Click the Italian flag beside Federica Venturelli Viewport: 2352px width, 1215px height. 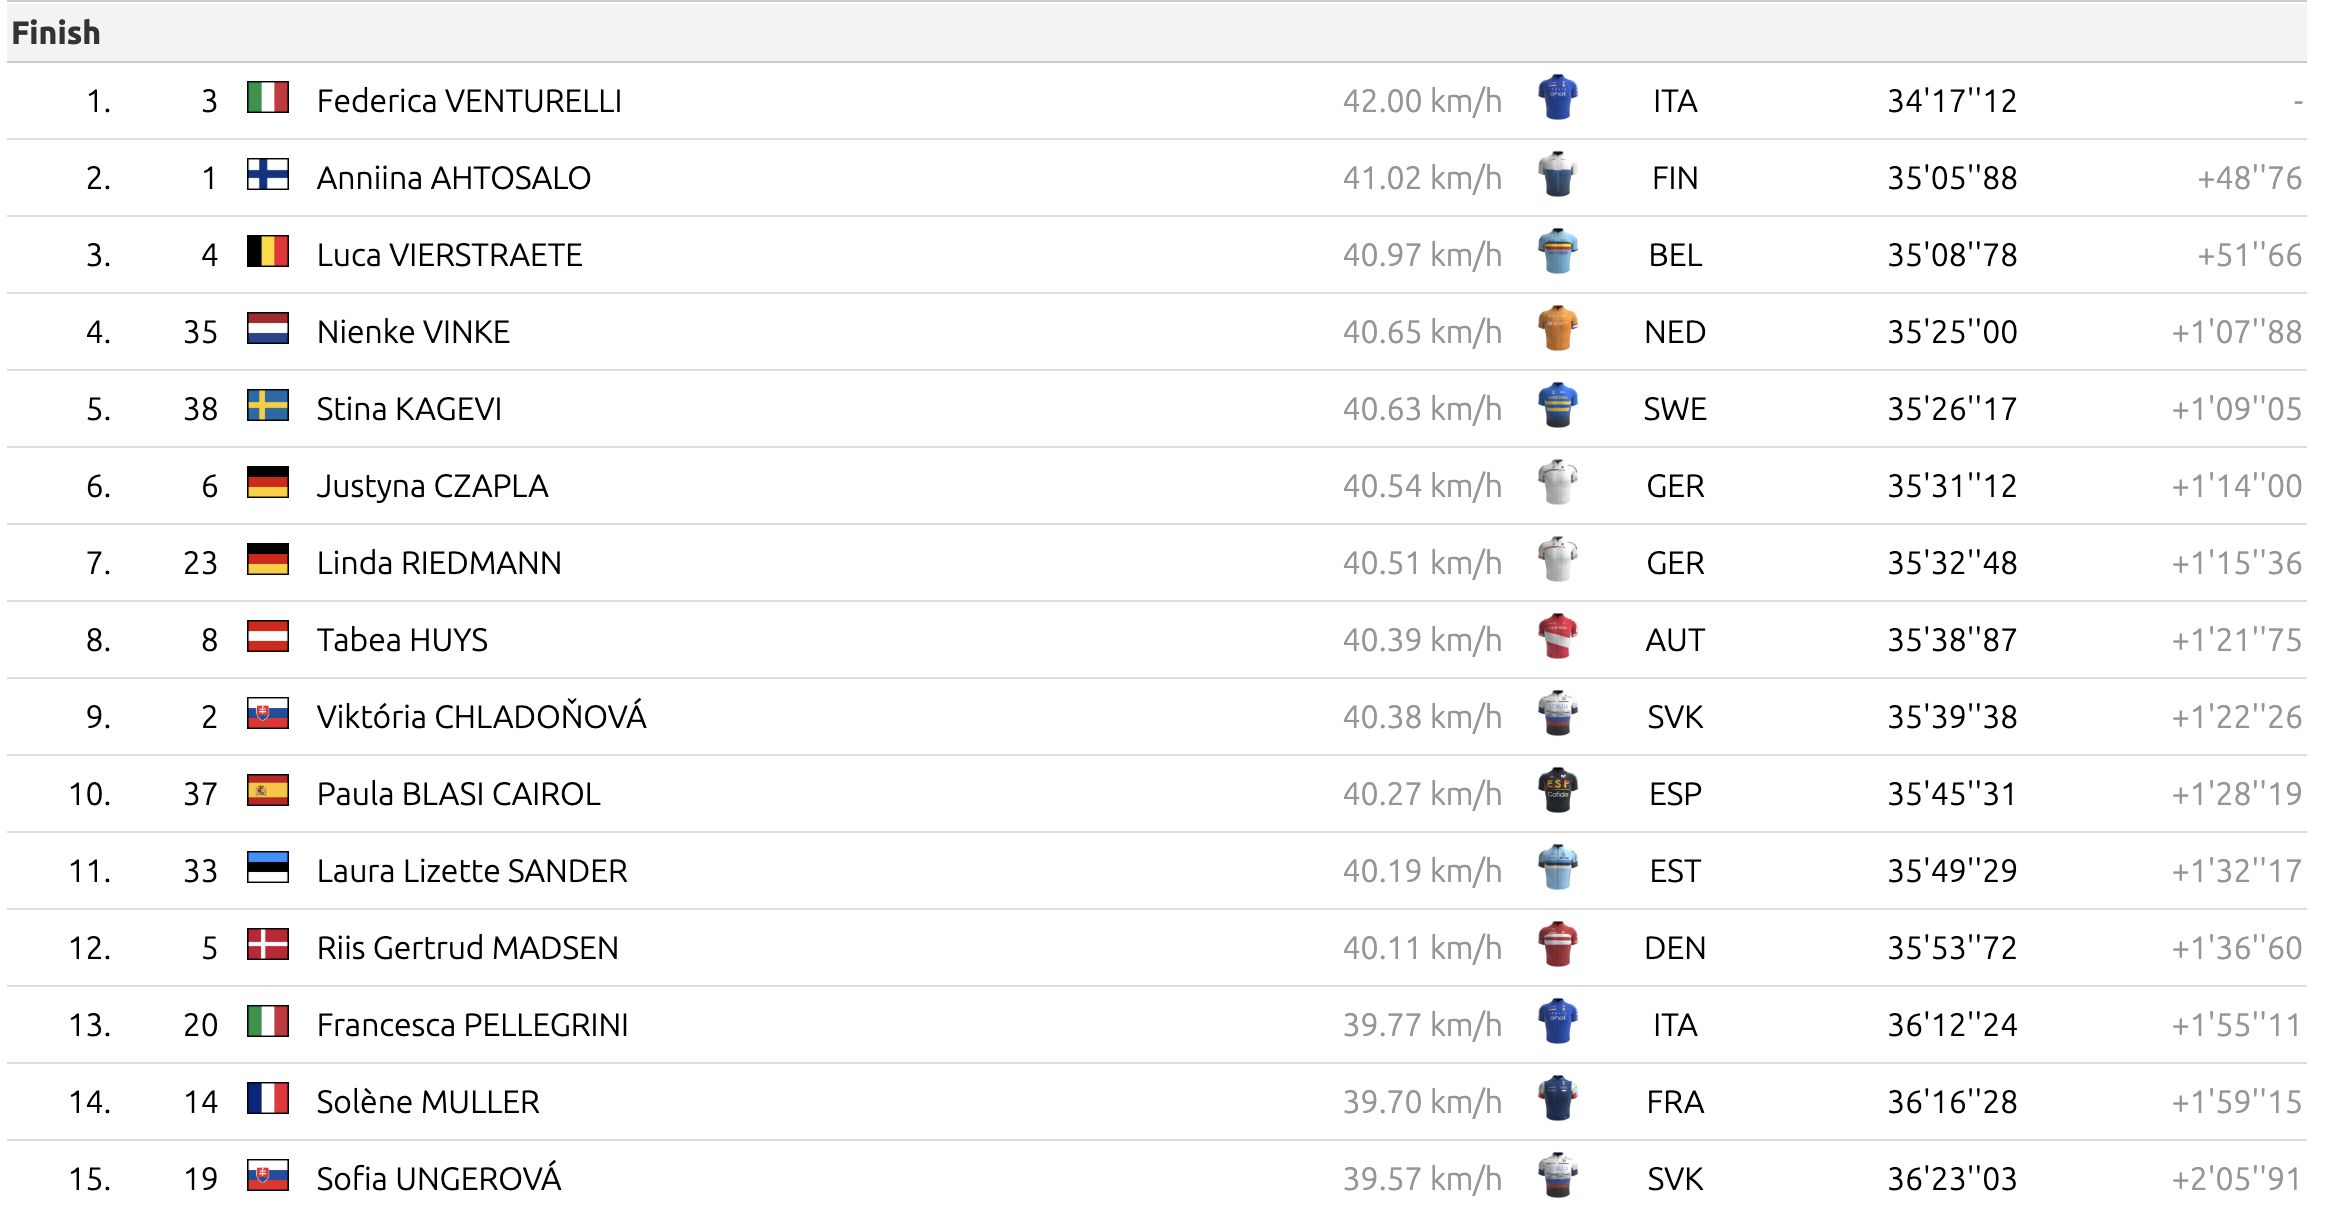click(267, 98)
